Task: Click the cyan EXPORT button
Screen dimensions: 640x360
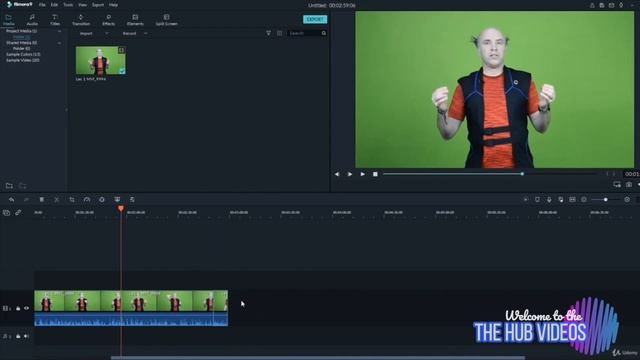Action: [315, 19]
